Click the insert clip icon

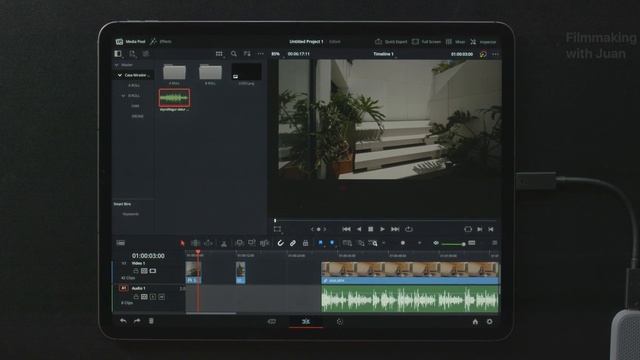(240, 243)
